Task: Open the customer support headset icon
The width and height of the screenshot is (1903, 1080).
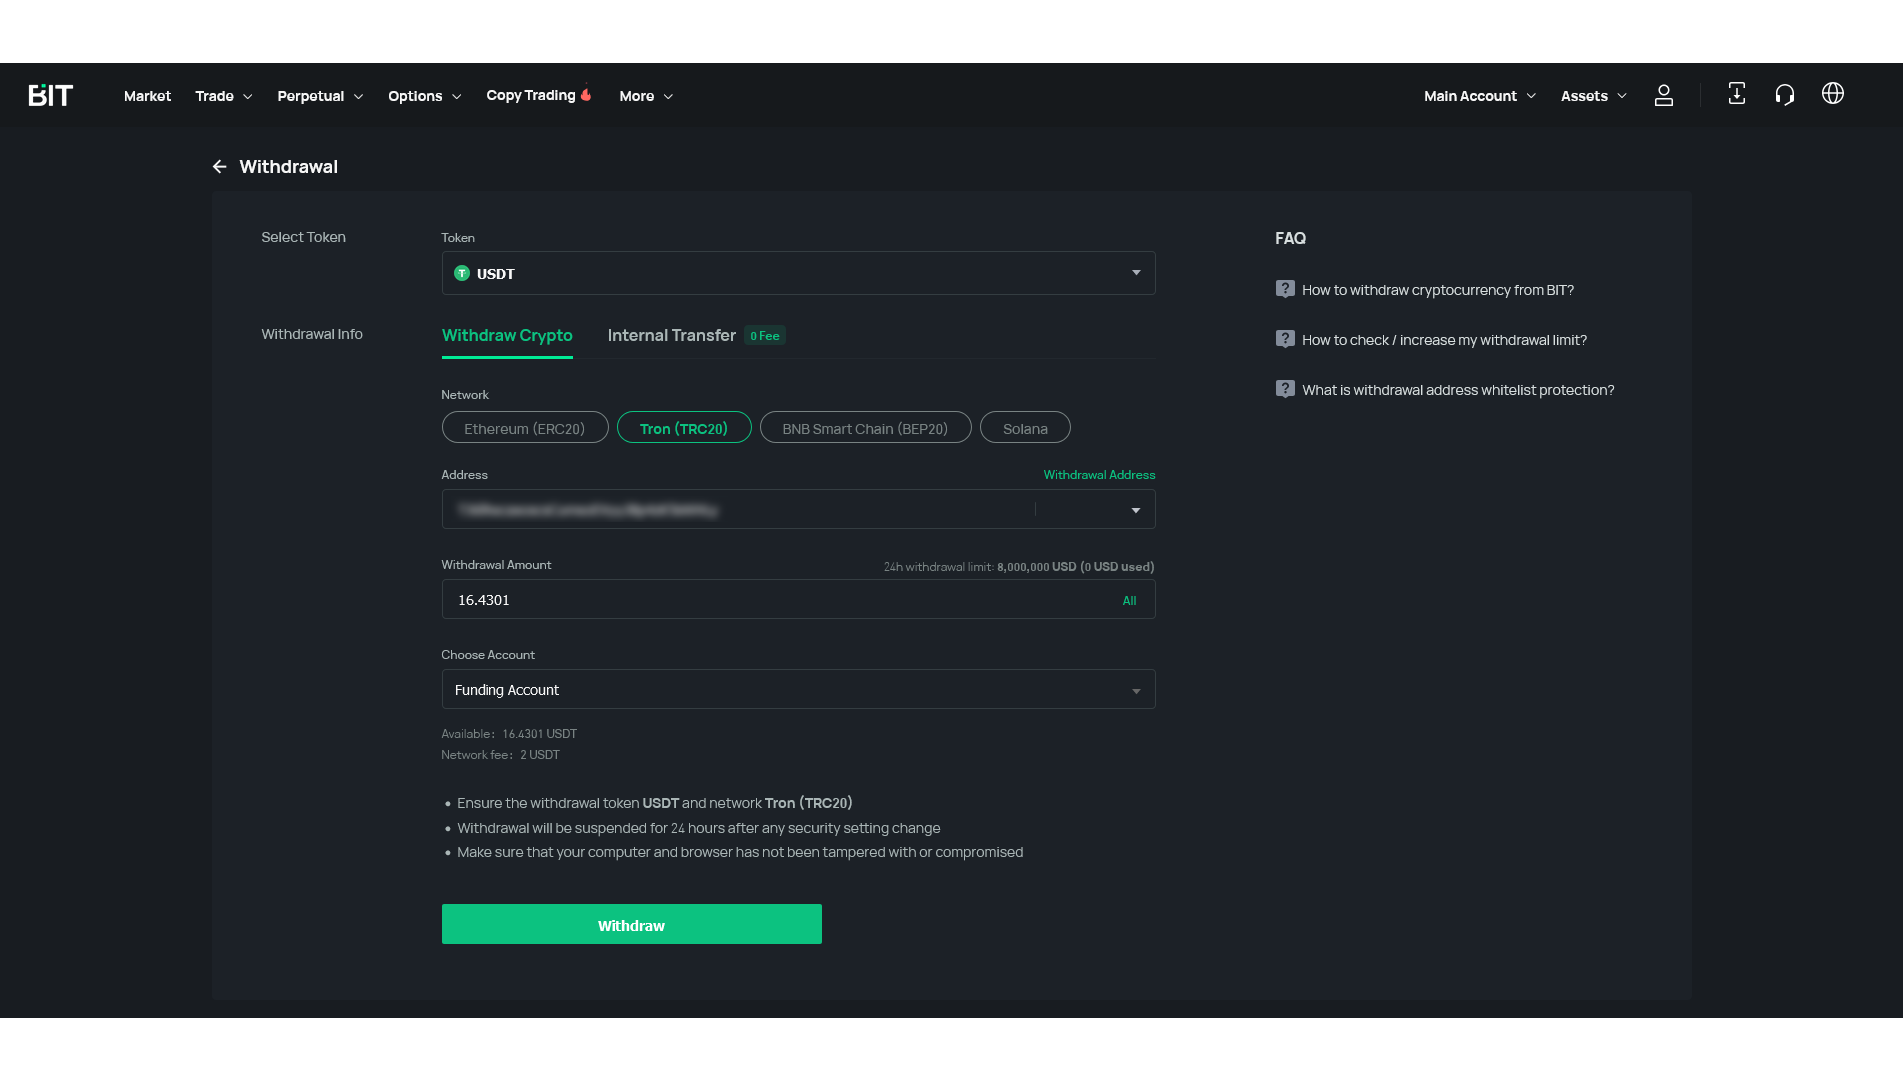Action: tap(1785, 95)
